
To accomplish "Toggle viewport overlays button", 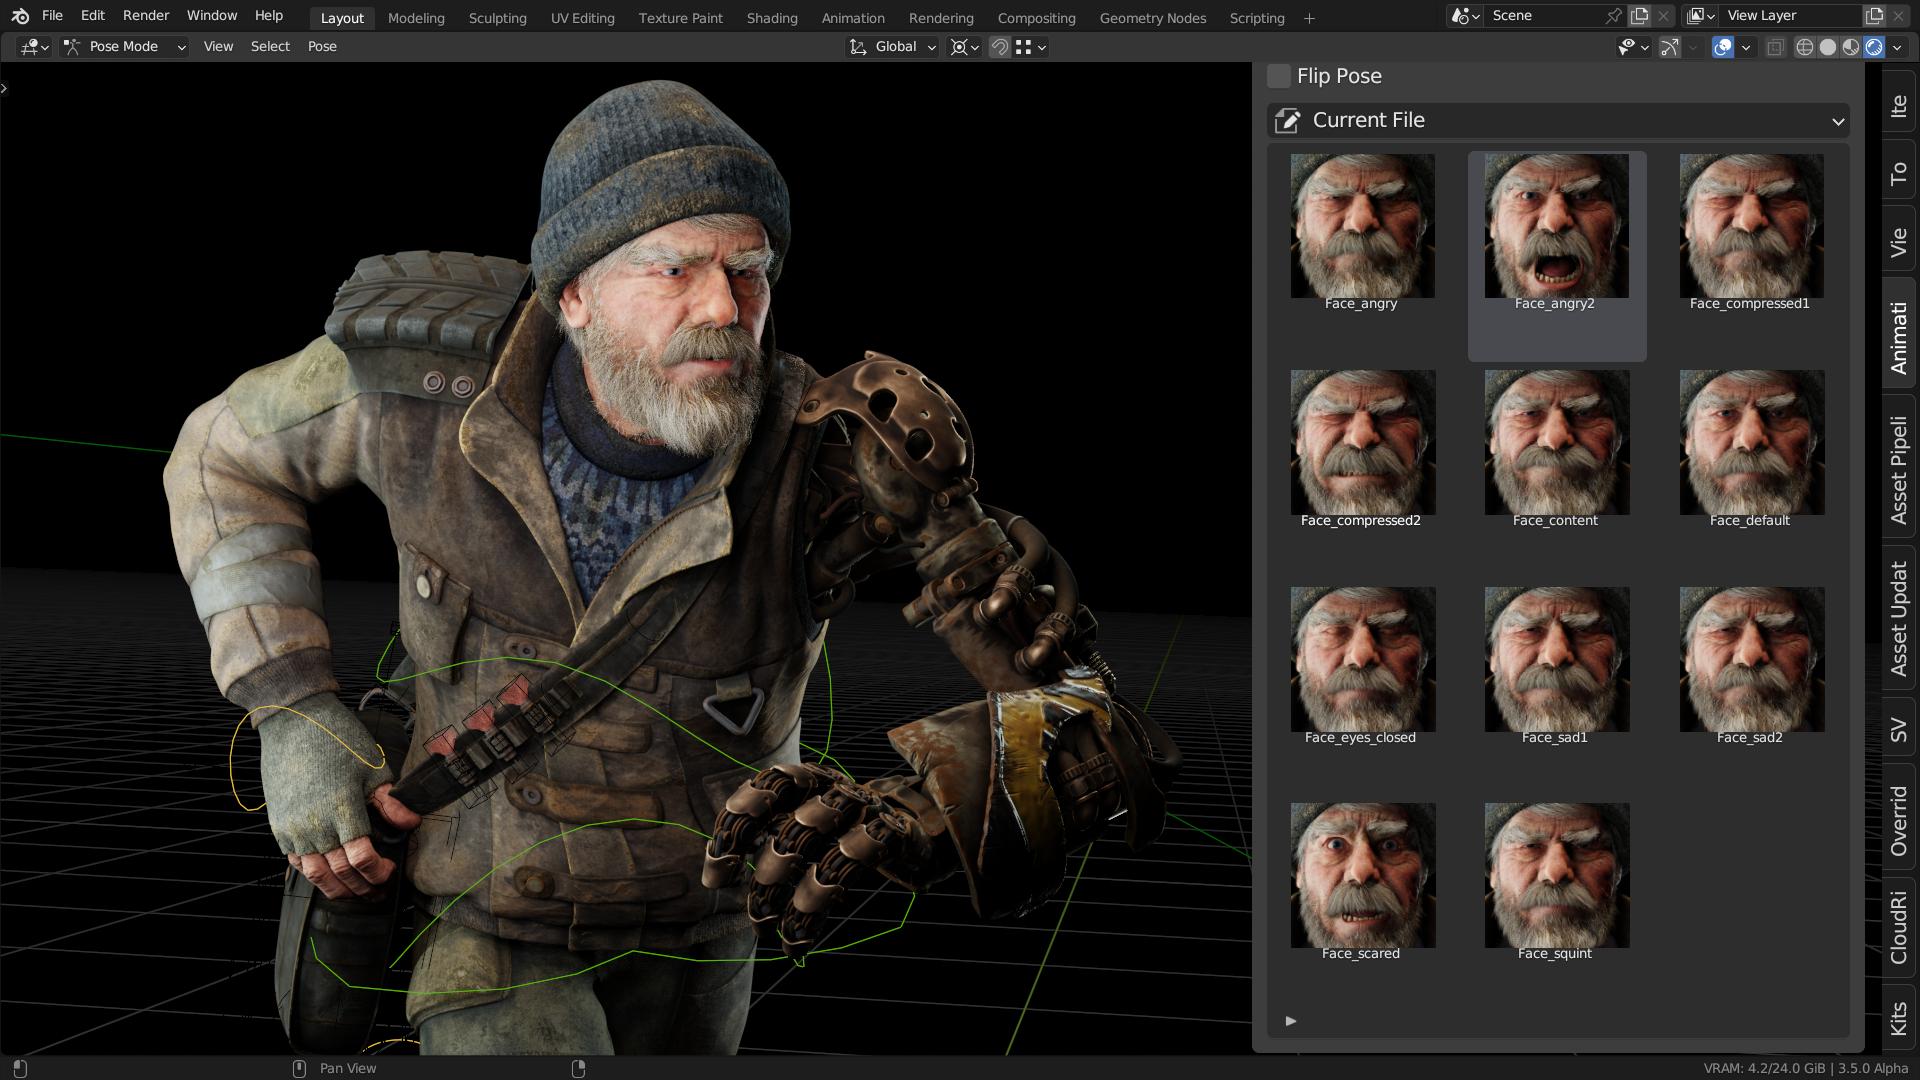I will [x=1722, y=47].
